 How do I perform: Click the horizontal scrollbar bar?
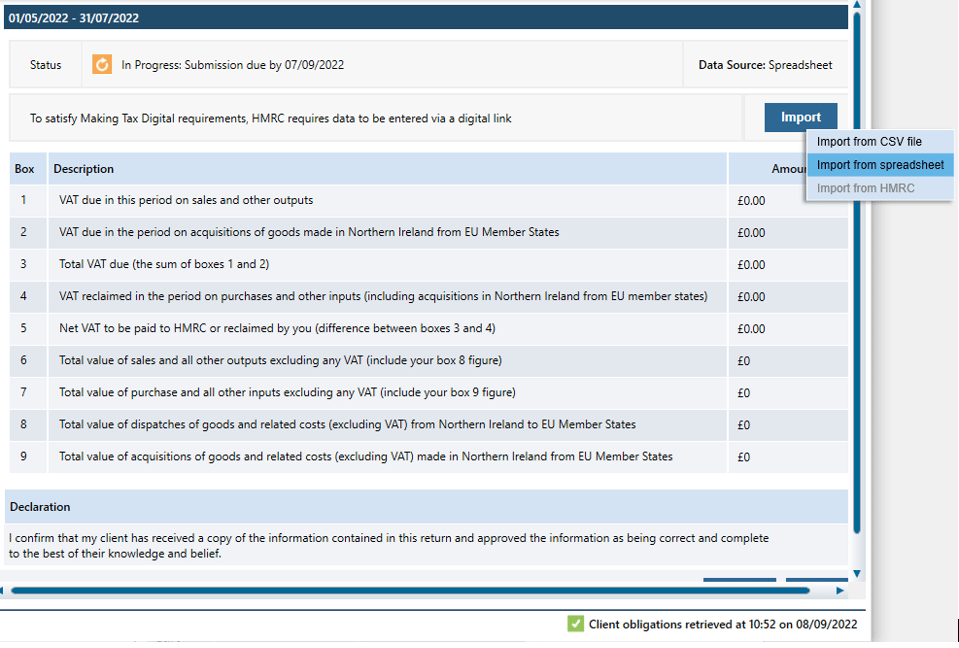(x=400, y=591)
